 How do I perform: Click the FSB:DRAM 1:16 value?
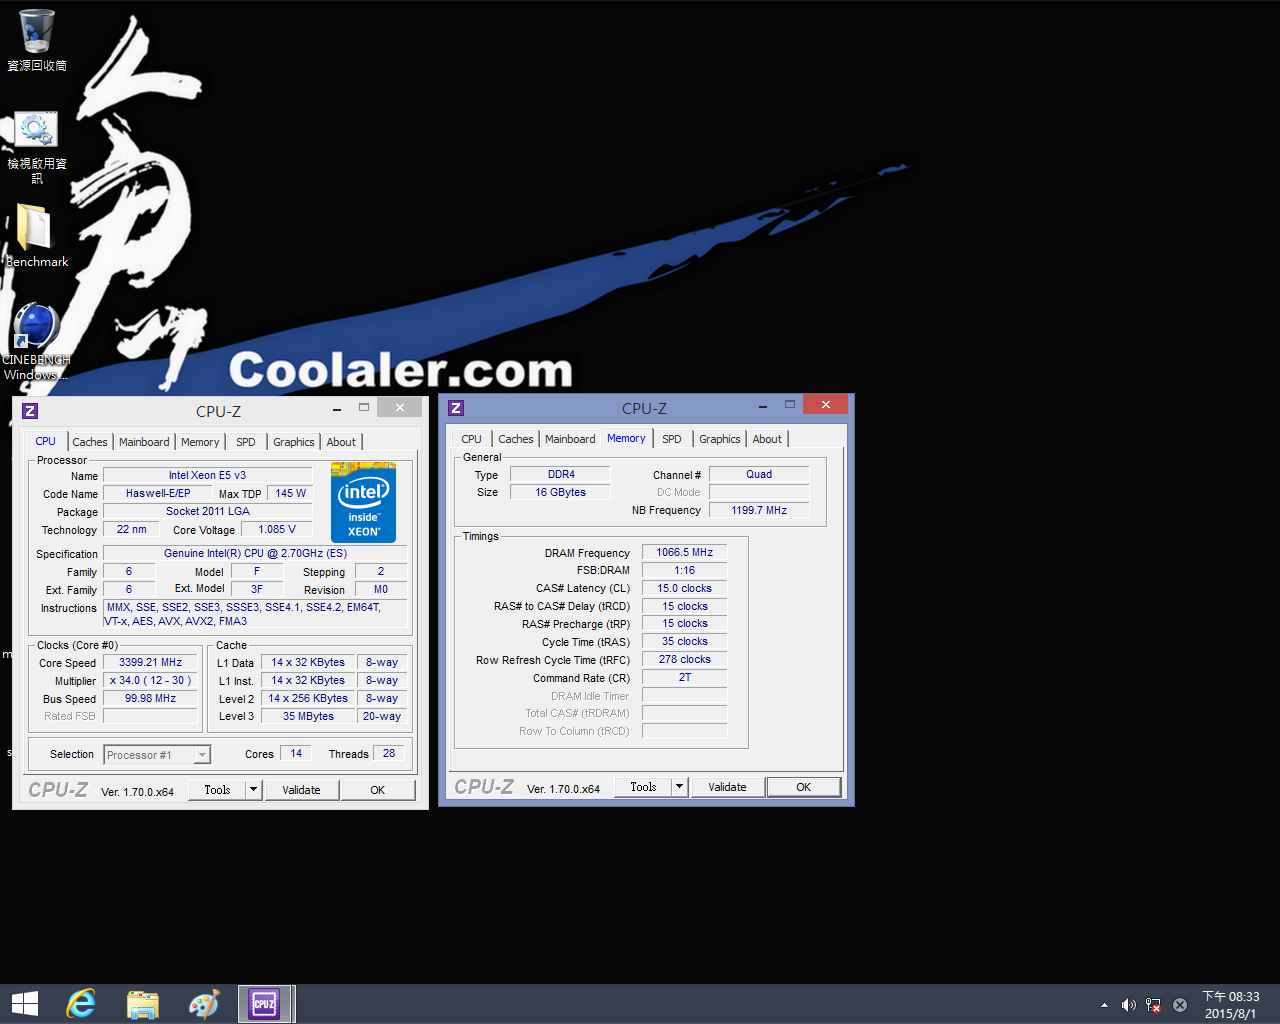[x=684, y=570]
